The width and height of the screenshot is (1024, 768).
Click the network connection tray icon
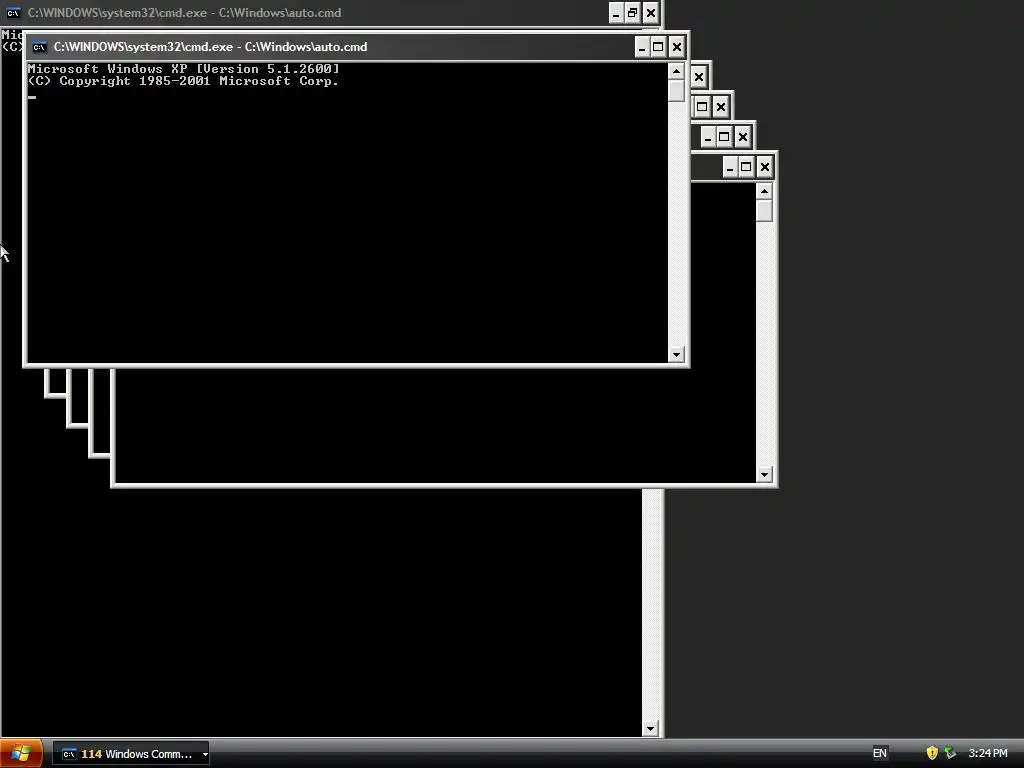pyautogui.click(x=950, y=754)
